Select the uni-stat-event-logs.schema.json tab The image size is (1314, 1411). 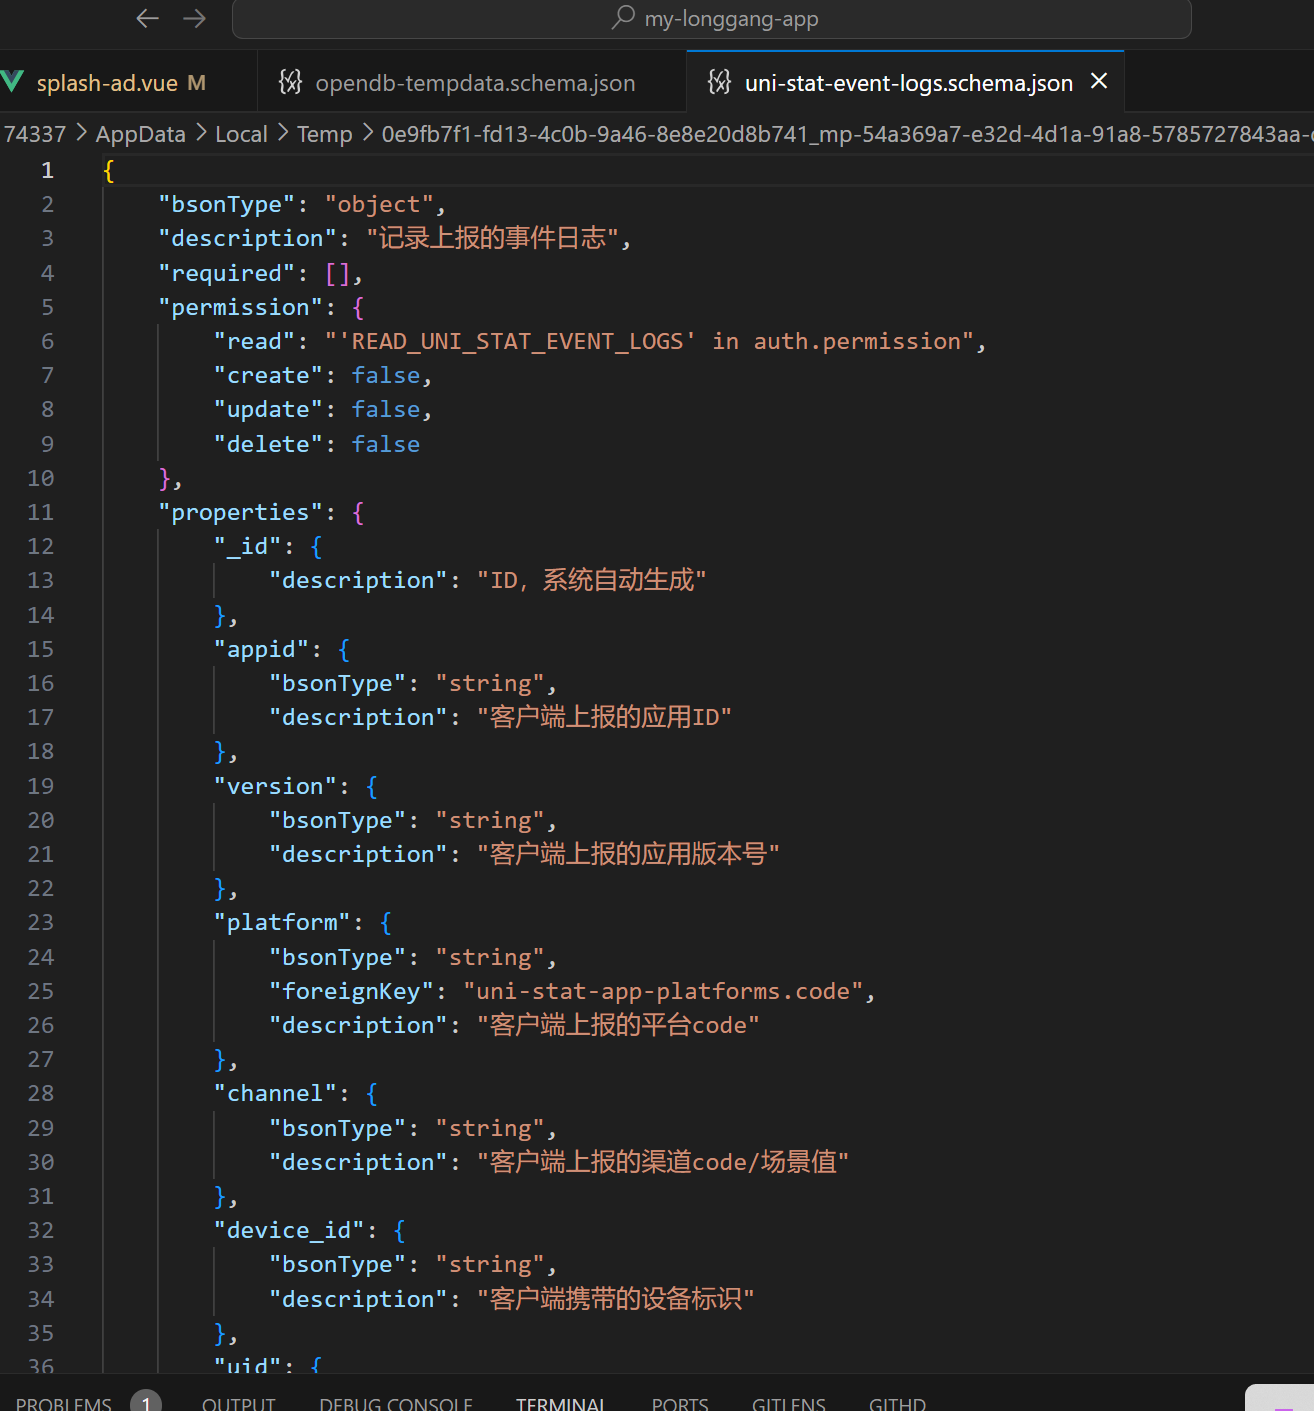point(906,83)
